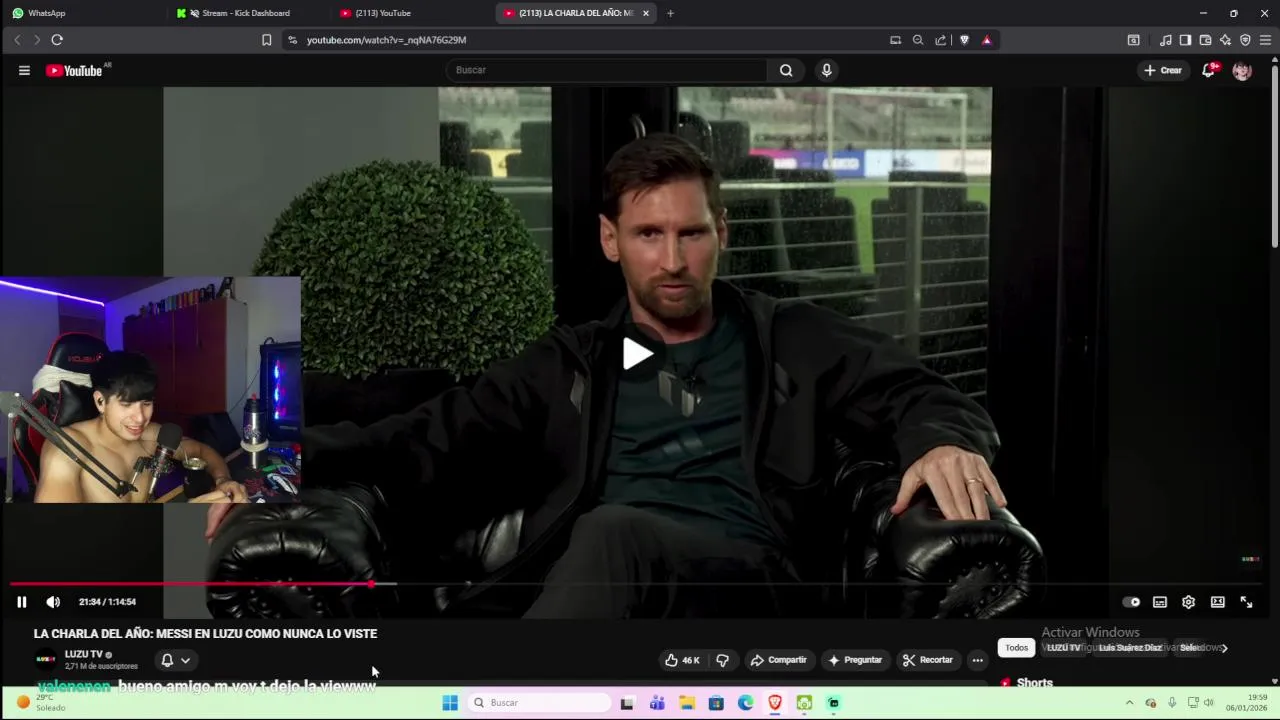Click the zoom-out magnifier in address bar
This screenshot has width=1280, height=720.
pyautogui.click(x=918, y=40)
